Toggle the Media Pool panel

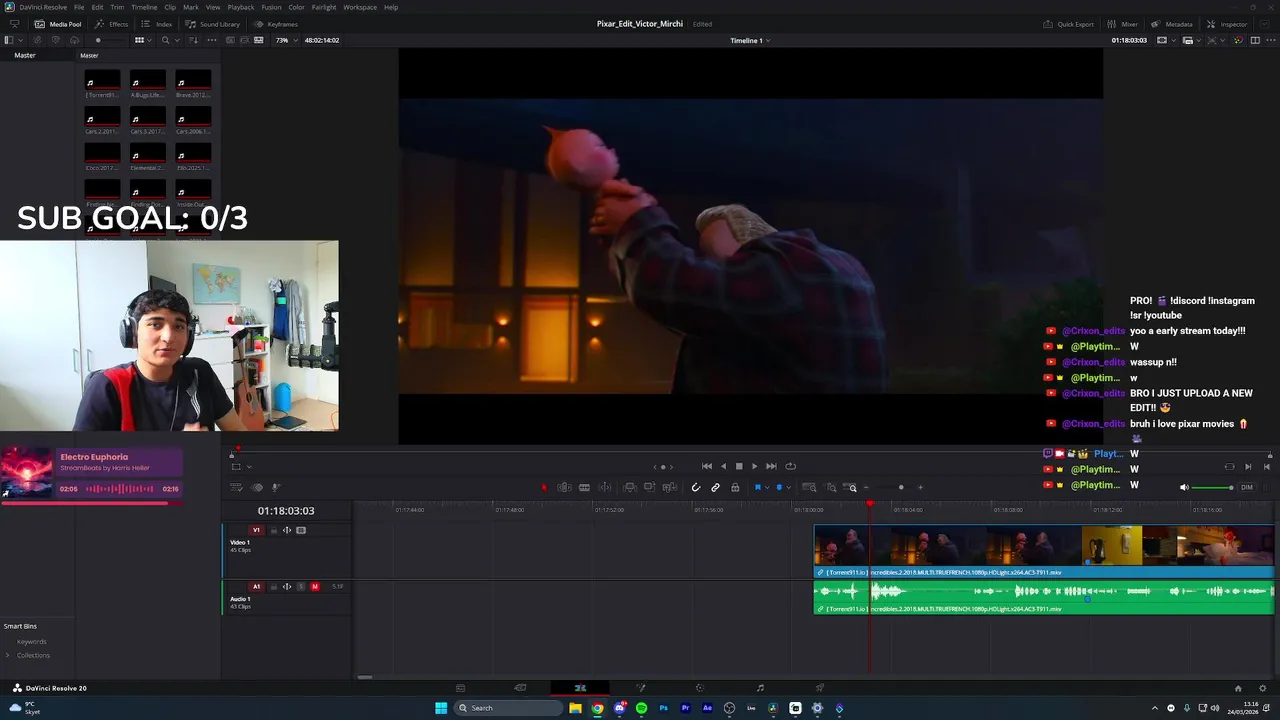coord(58,24)
